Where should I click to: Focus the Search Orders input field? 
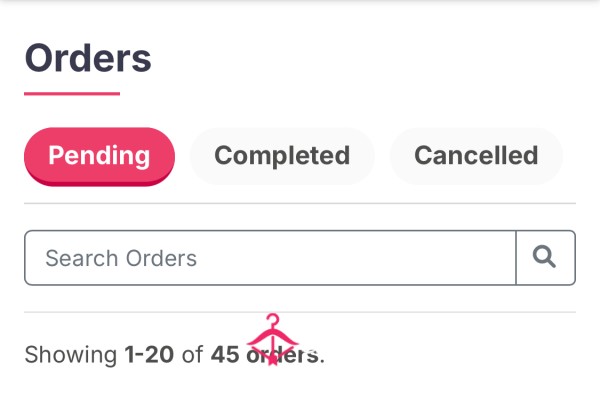click(x=270, y=258)
